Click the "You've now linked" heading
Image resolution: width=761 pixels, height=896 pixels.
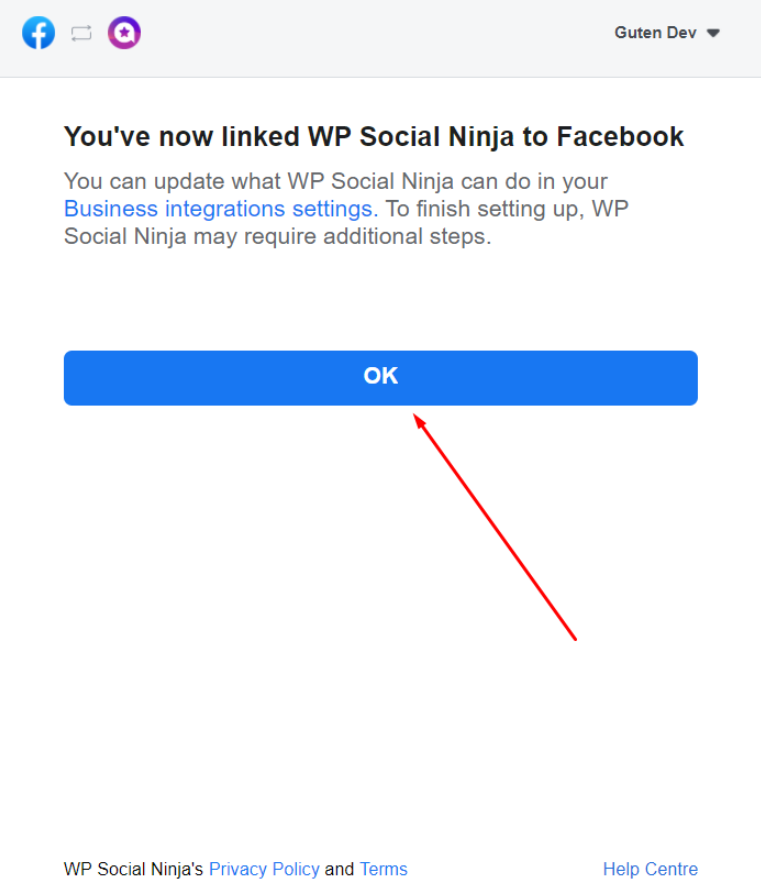(374, 137)
